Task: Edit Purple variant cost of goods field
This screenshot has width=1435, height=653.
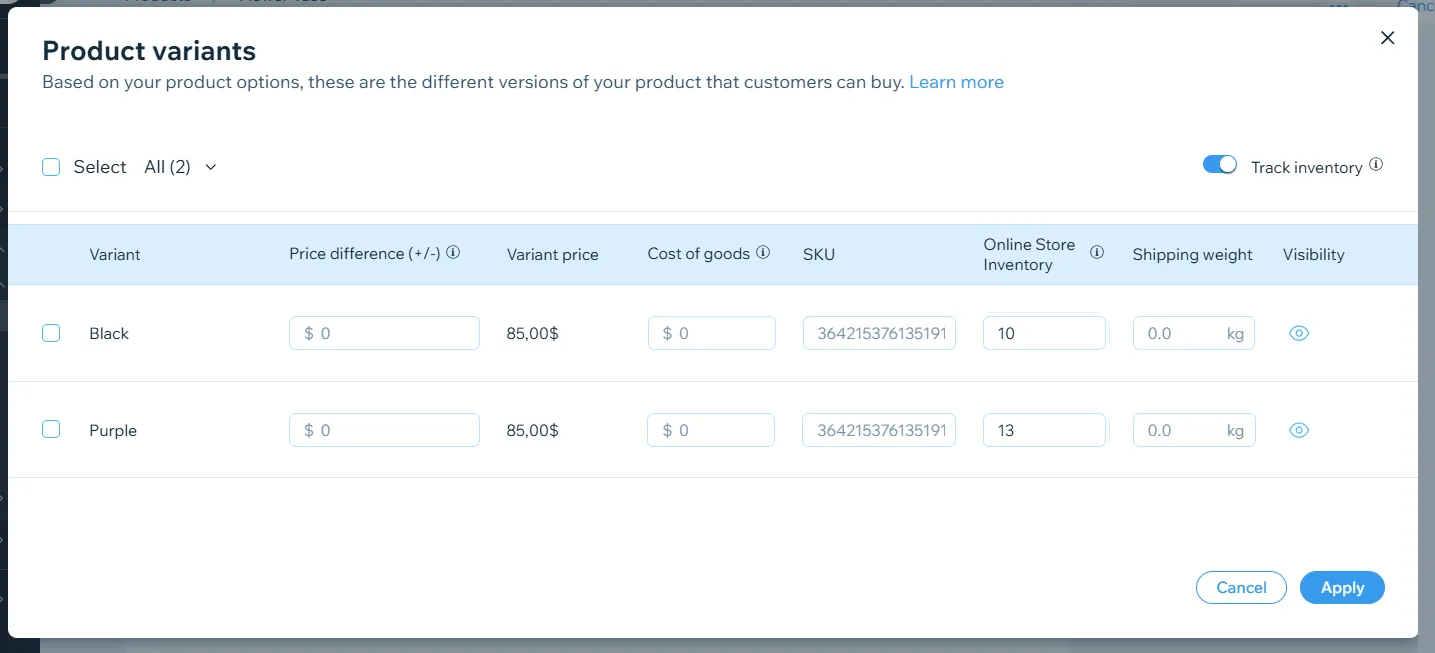Action: click(711, 430)
